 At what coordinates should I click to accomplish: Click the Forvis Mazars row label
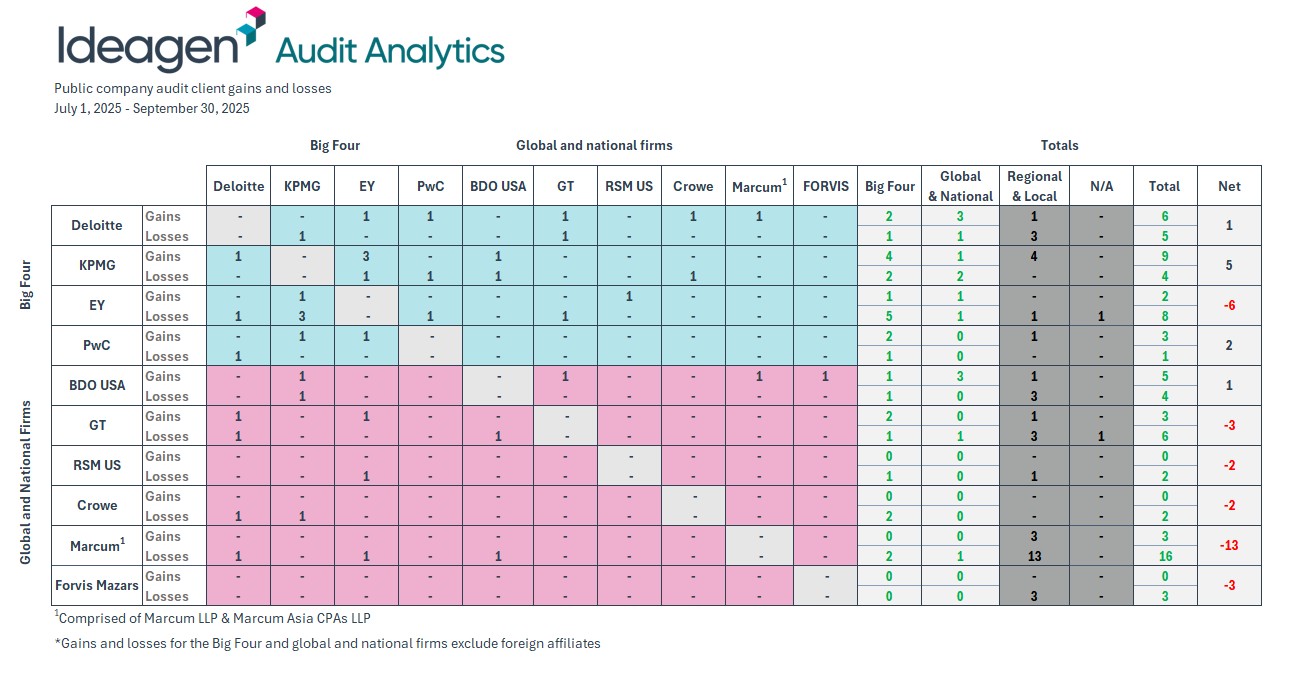point(97,585)
